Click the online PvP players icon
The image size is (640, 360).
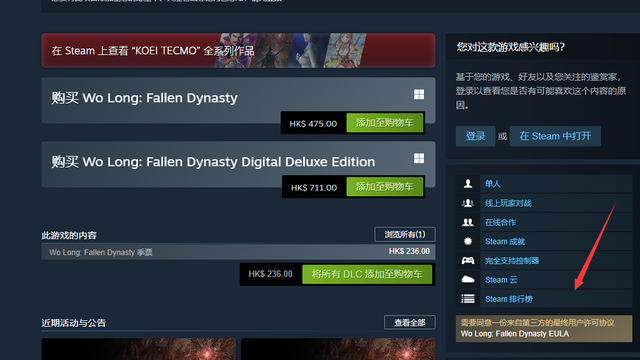(x=468, y=203)
